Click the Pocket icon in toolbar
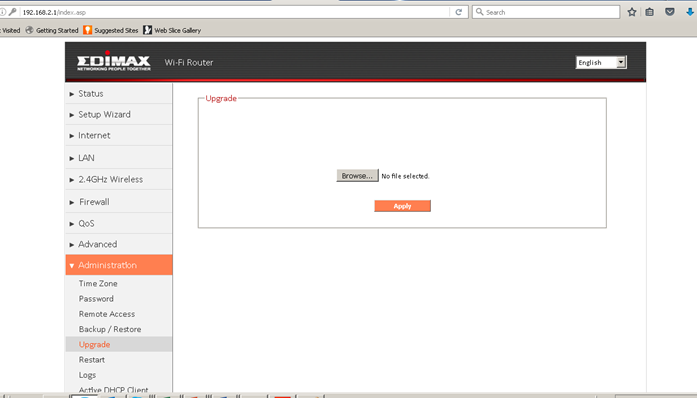The height and width of the screenshot is (398, 697). coord(670,12)
